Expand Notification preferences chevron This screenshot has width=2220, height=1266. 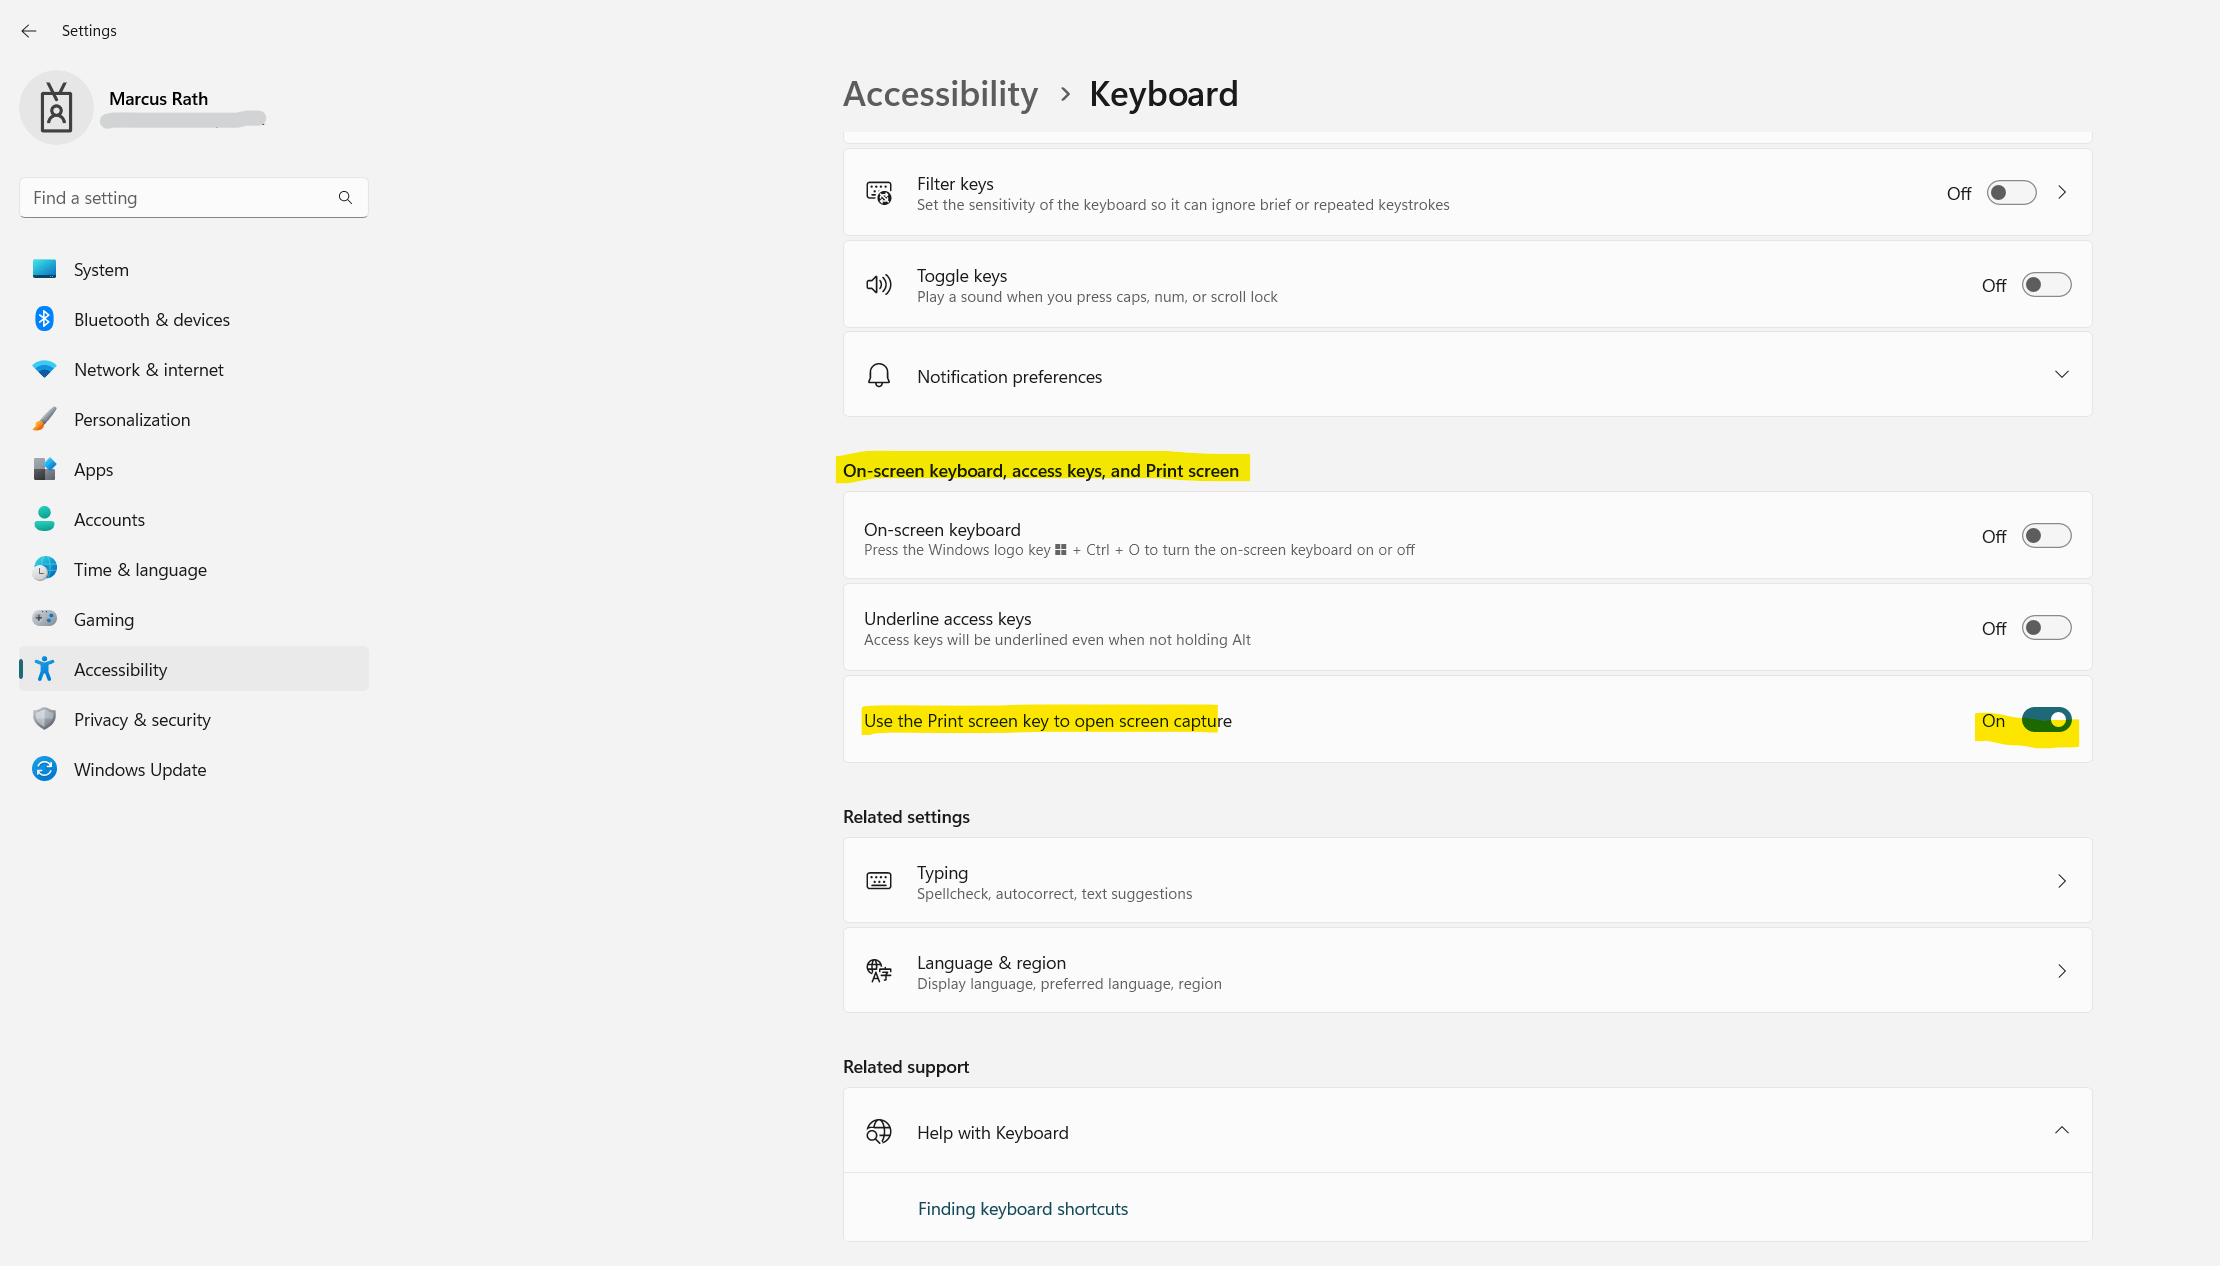point(2061,375)
